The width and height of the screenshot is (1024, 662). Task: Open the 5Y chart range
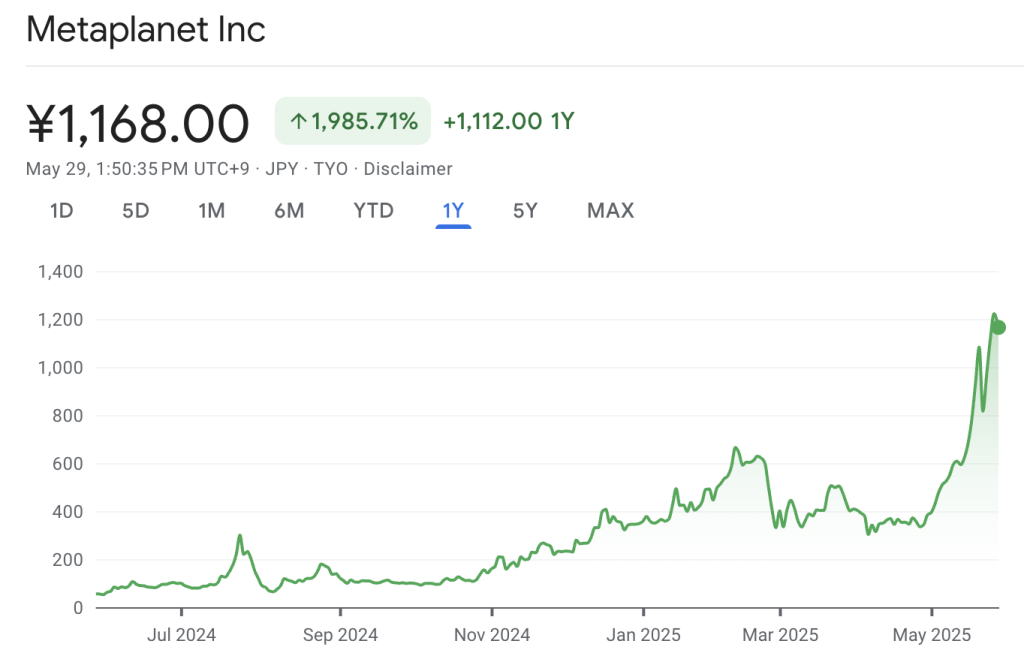(x=525, y=211)
